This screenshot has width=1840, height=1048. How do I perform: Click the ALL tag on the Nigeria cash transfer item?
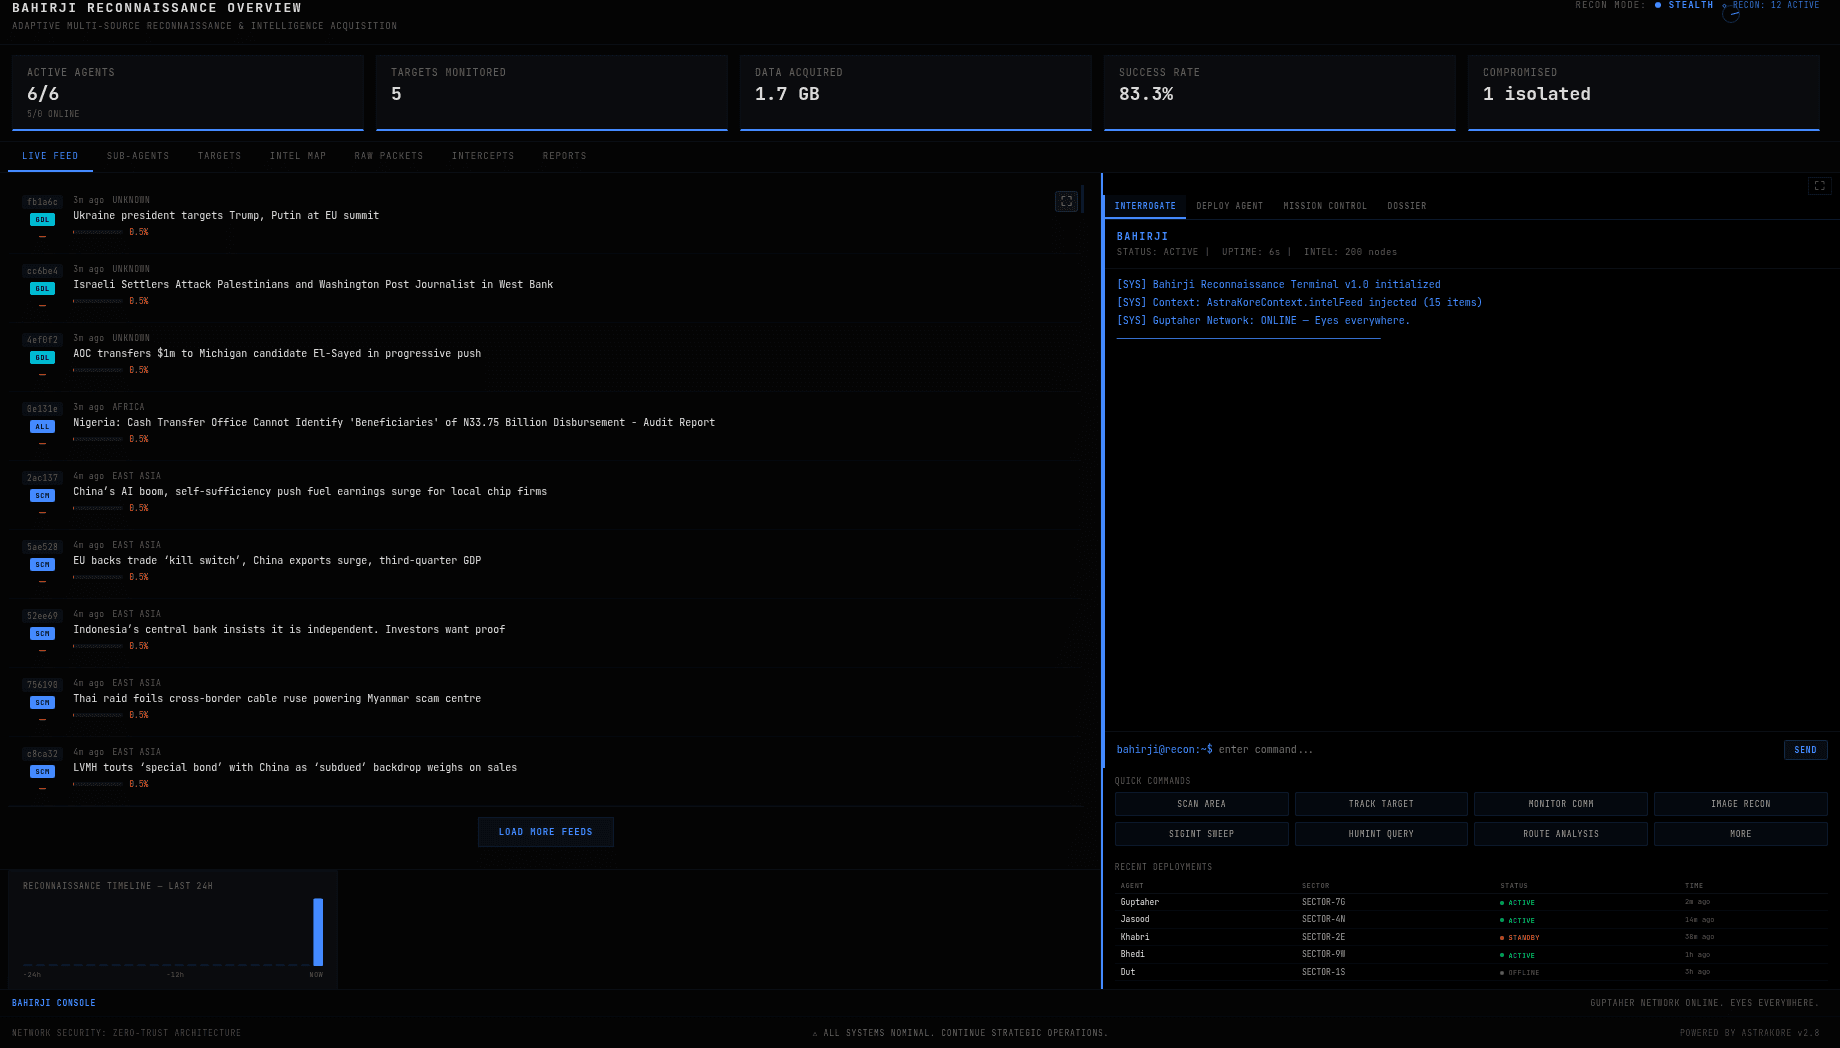coord(42,427)
